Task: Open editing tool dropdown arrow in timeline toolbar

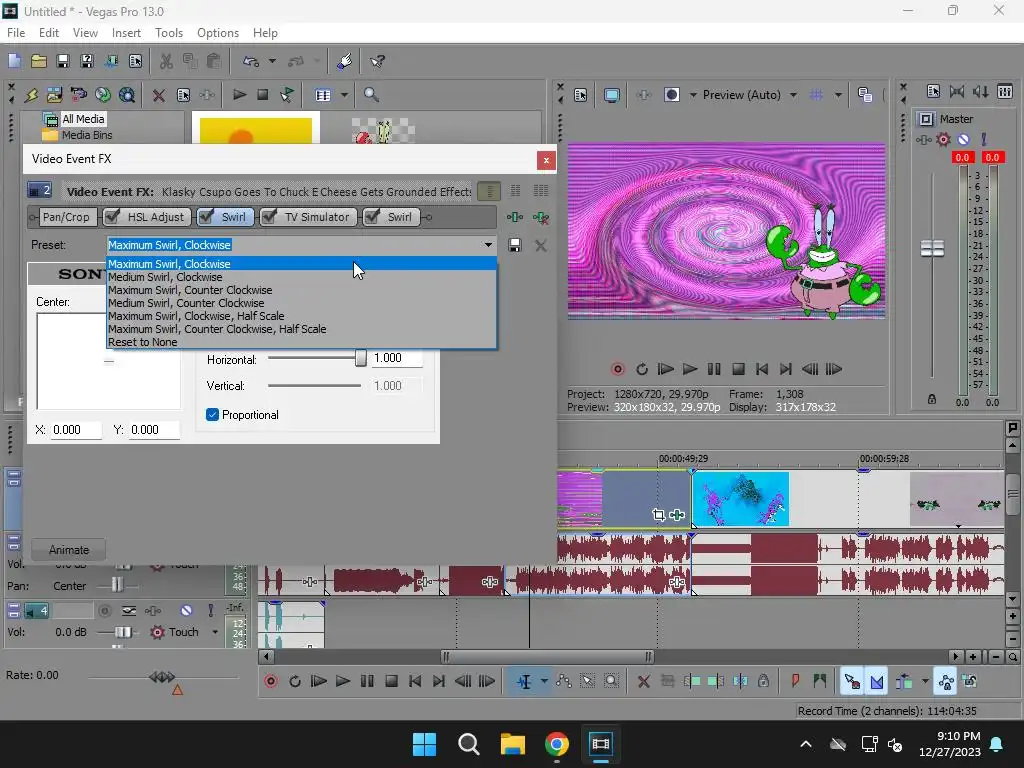Action: (544, 681)
